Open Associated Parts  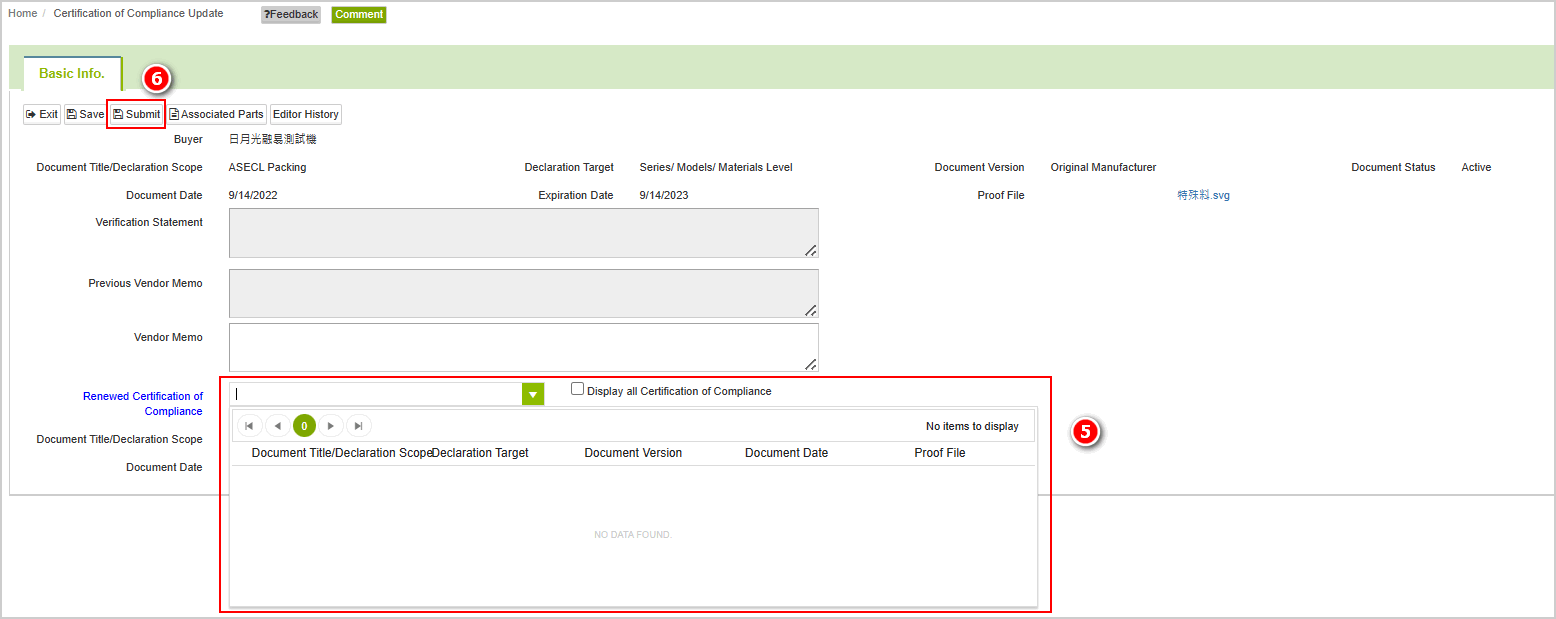216,114
